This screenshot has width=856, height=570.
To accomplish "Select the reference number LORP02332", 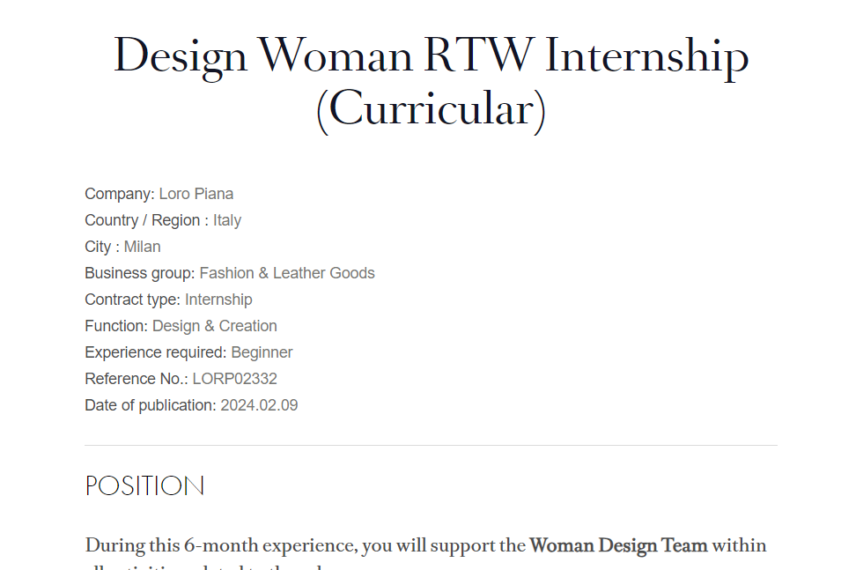I will pos(235,379).
